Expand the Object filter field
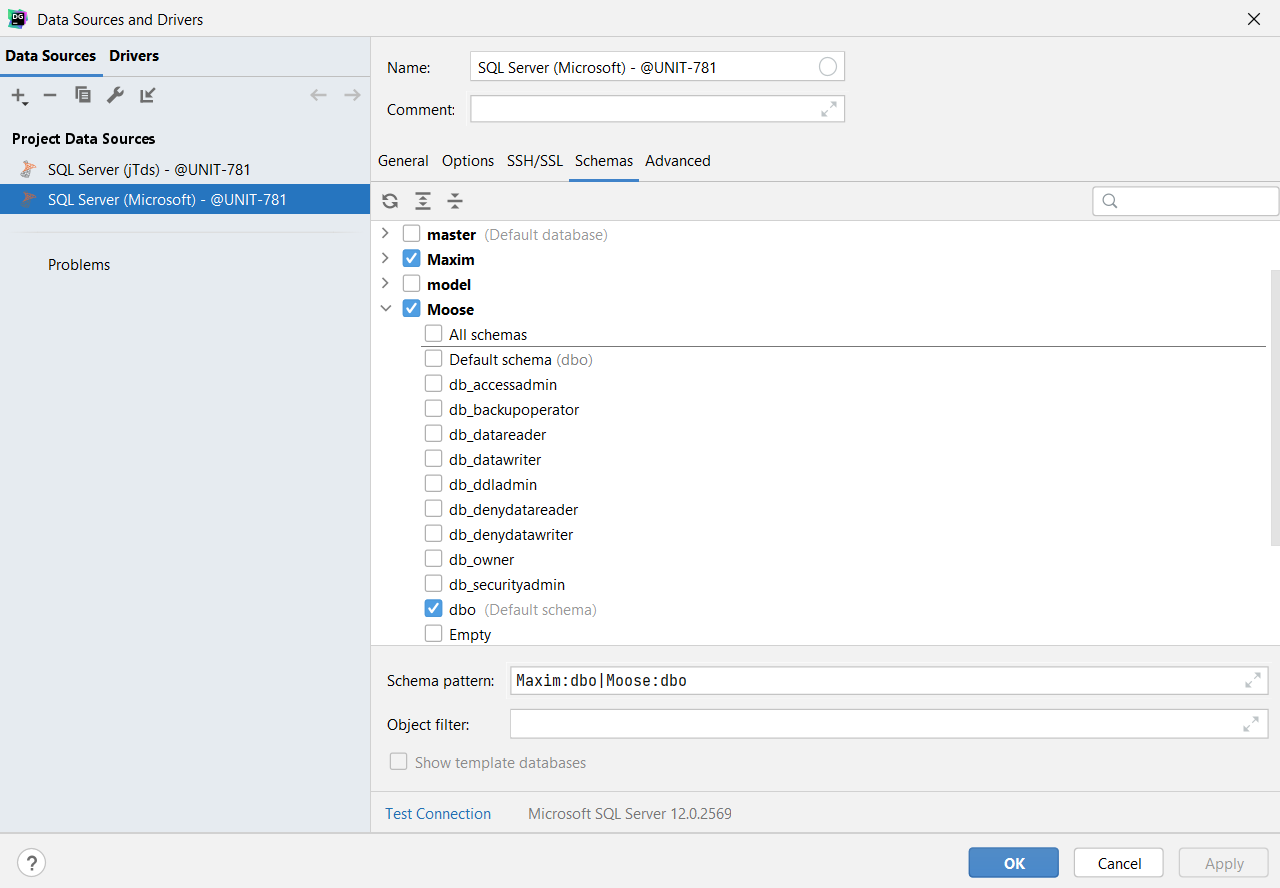This screenshot has height=888, width=1280. click(1250, 724)
